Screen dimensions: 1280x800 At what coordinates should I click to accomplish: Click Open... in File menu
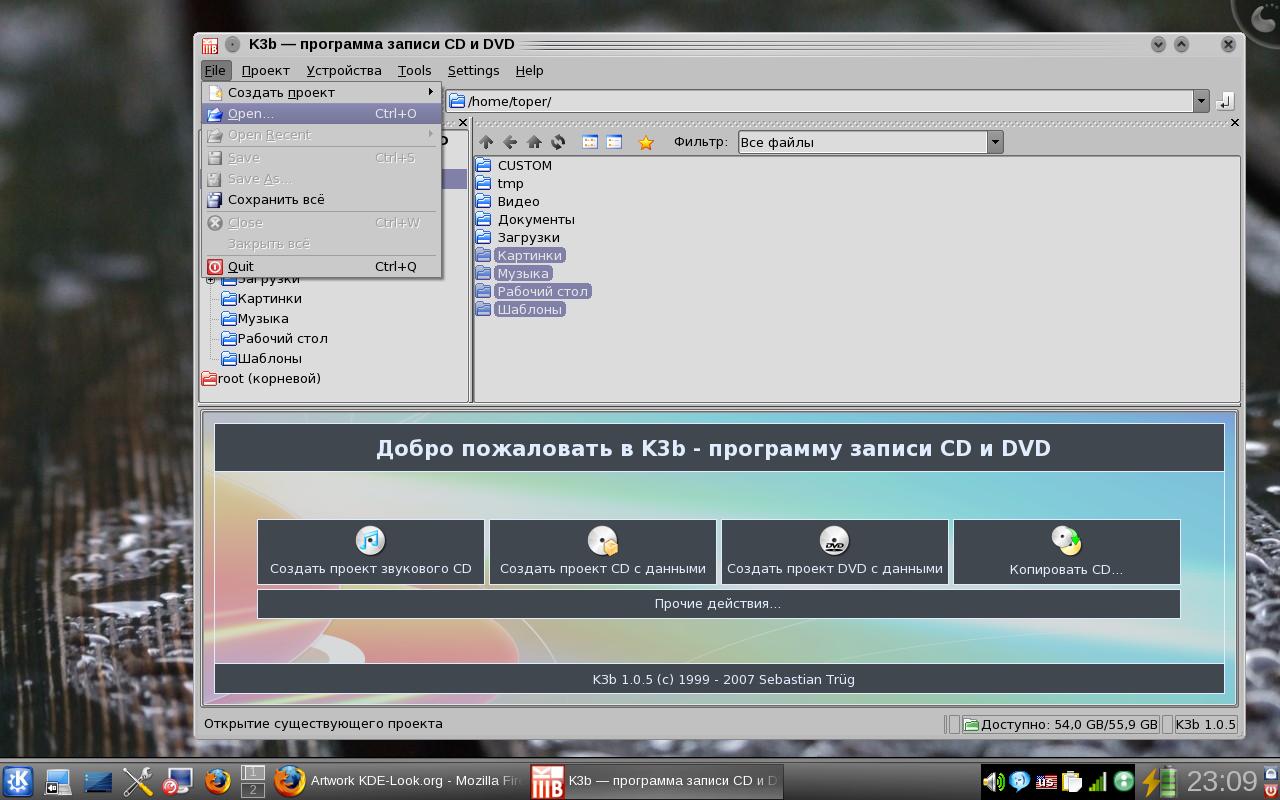tap(322, 114)
